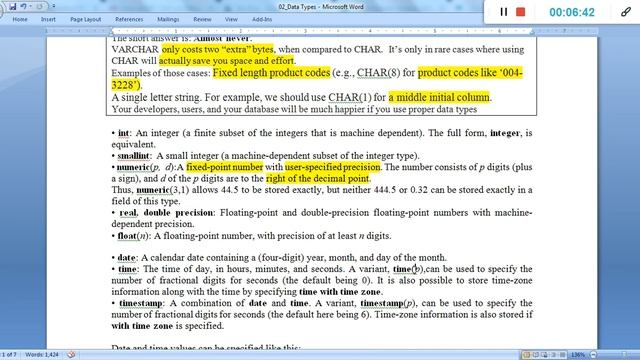Click the zoom out minus button
Image resolution: width=640 pixels, height=360 pixels.
pos(593,355)
